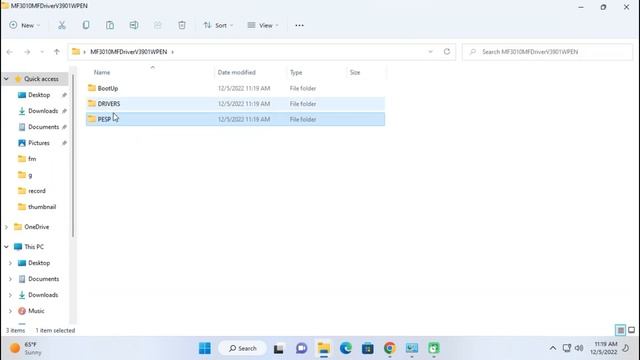Open the See more ellipsis menu
This screenshot has width=640, height=360.
click(299, 25)
